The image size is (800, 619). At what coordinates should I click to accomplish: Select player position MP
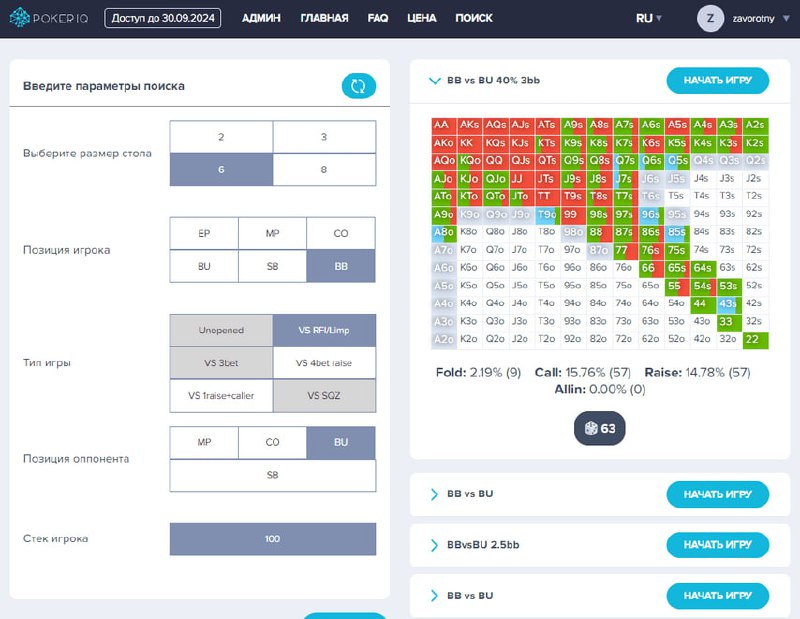[272, 233]
